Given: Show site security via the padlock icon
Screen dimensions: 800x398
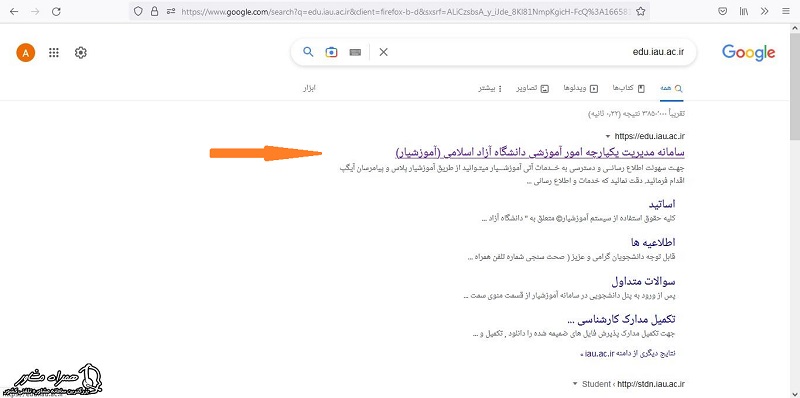Looking at the screenshot, I should coord(154,11).
